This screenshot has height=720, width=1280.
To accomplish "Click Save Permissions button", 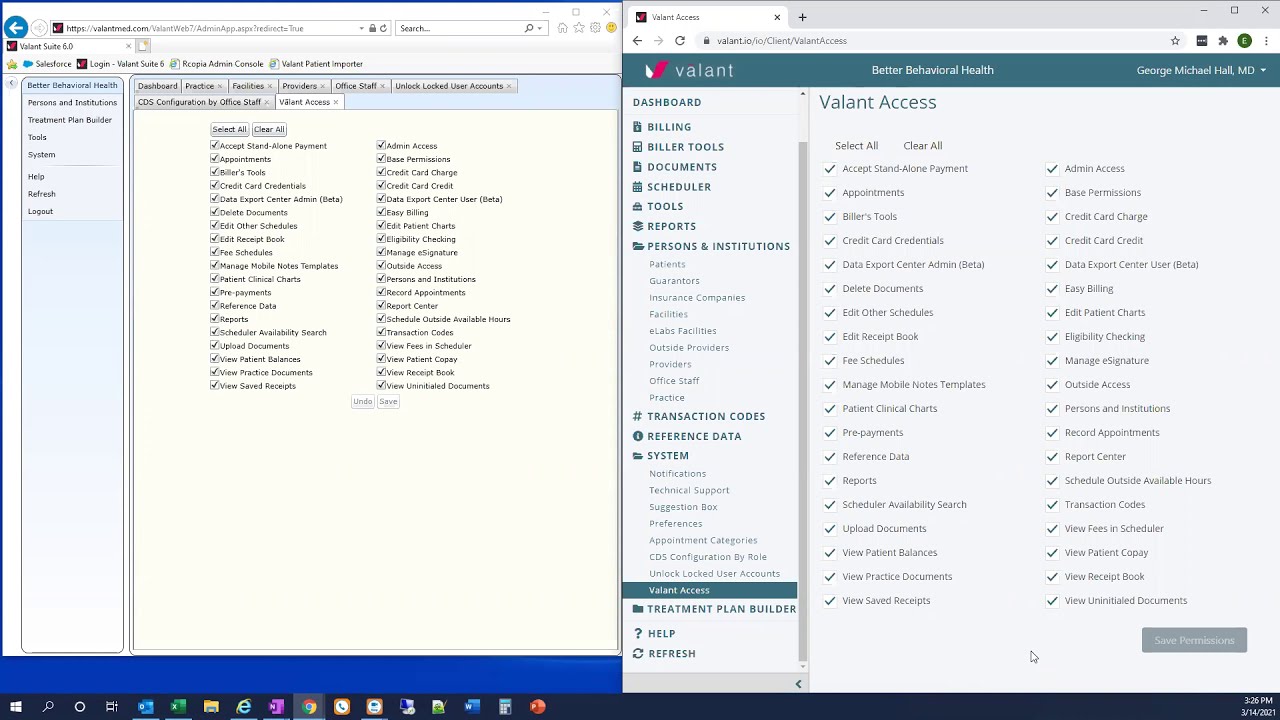I will point(1194,640).
